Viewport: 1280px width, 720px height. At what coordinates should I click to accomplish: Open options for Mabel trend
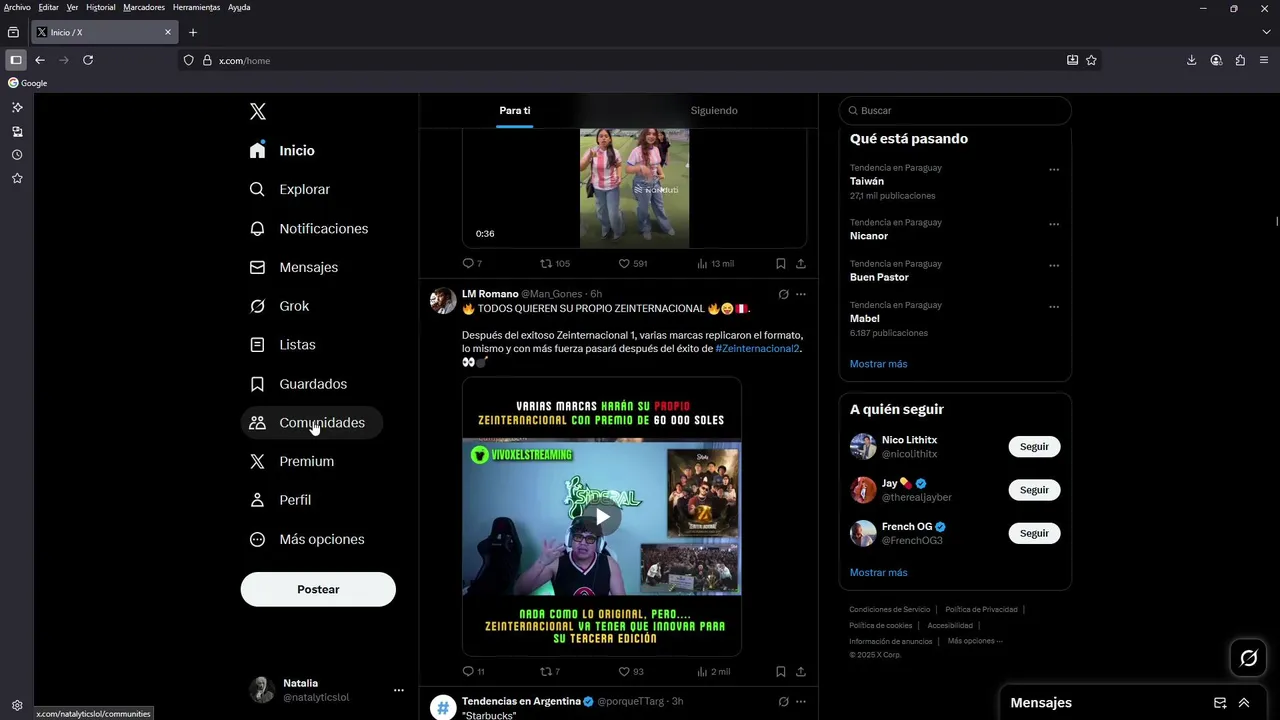tap(1054, 306)
